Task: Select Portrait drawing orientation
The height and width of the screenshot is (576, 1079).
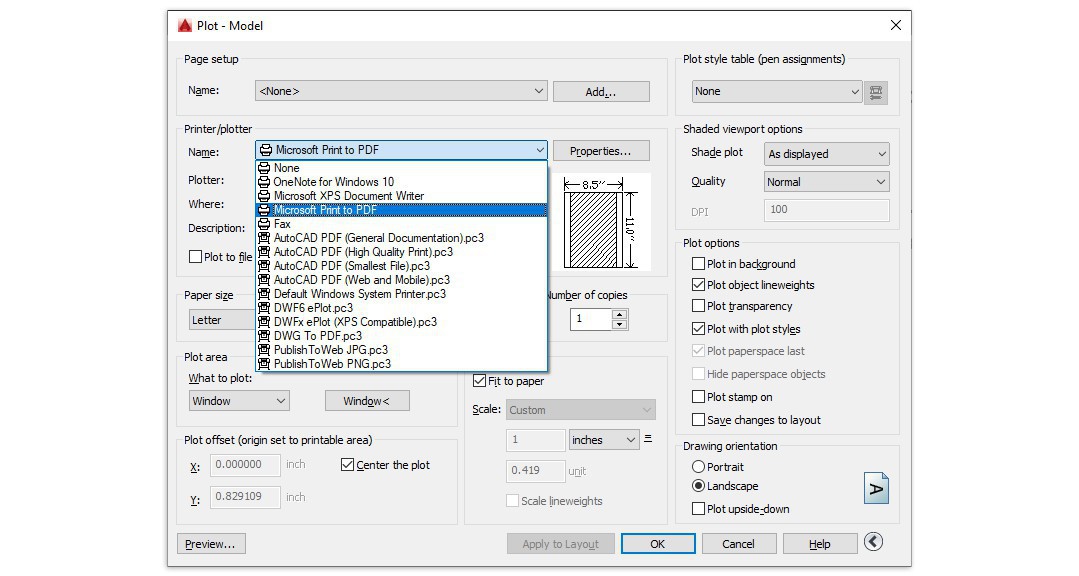Action: coord(698,467)
